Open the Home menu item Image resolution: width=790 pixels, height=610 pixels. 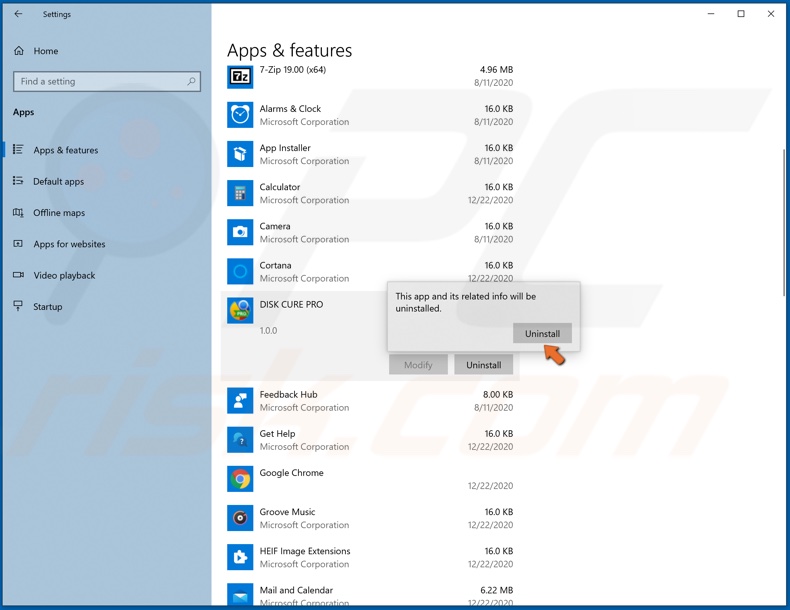click(46, 51)
